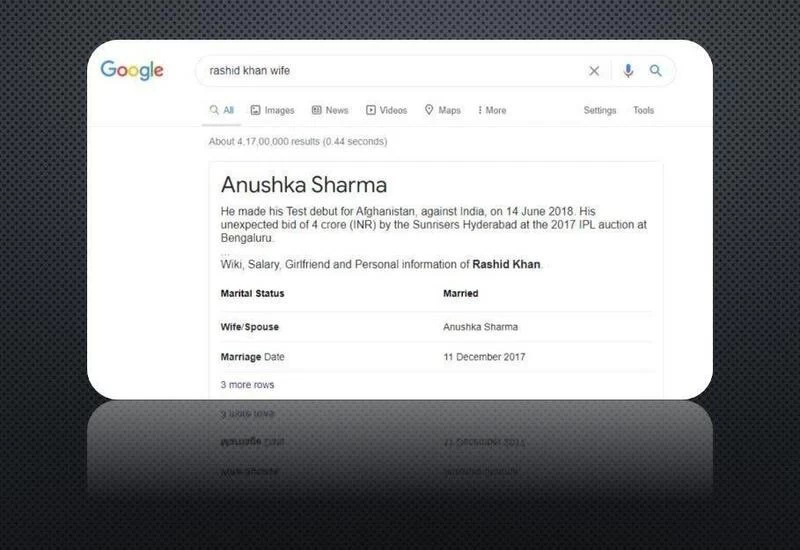Expand '3 more rows' in the table
Screen dimensions: 800x550
pyautogui.click(x=247, y=385)
